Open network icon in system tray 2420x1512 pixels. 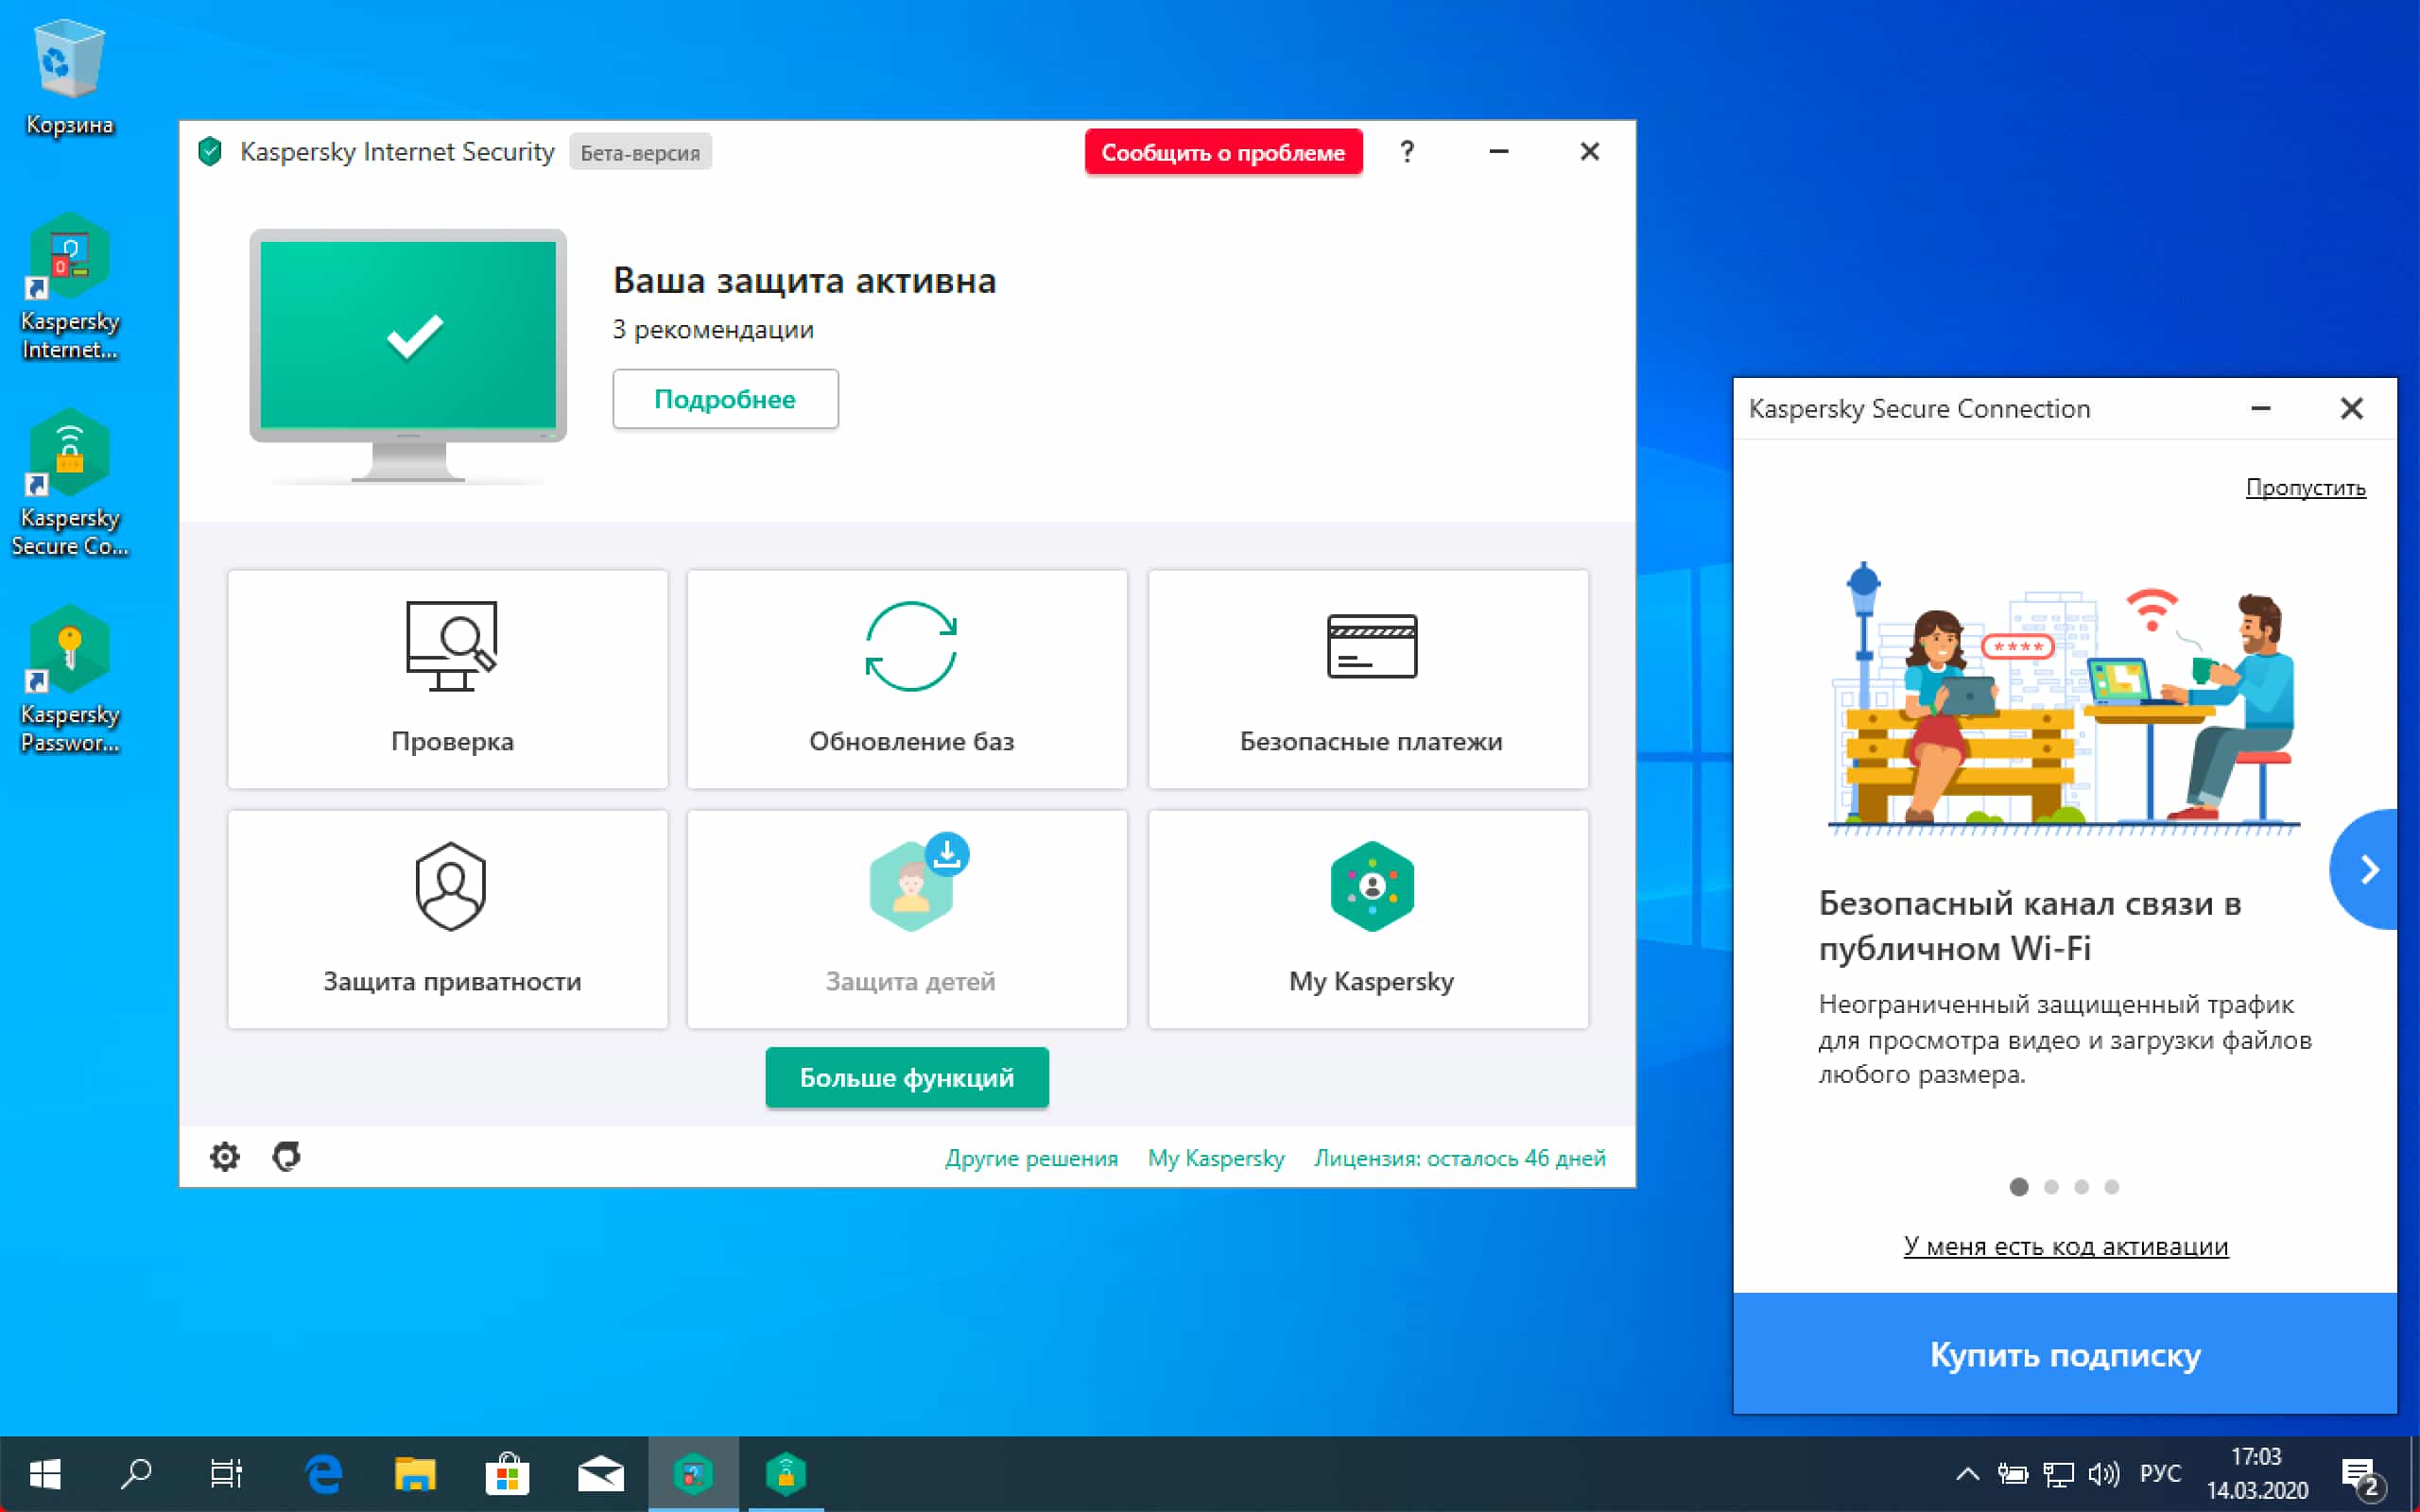pos(2058,1474)
